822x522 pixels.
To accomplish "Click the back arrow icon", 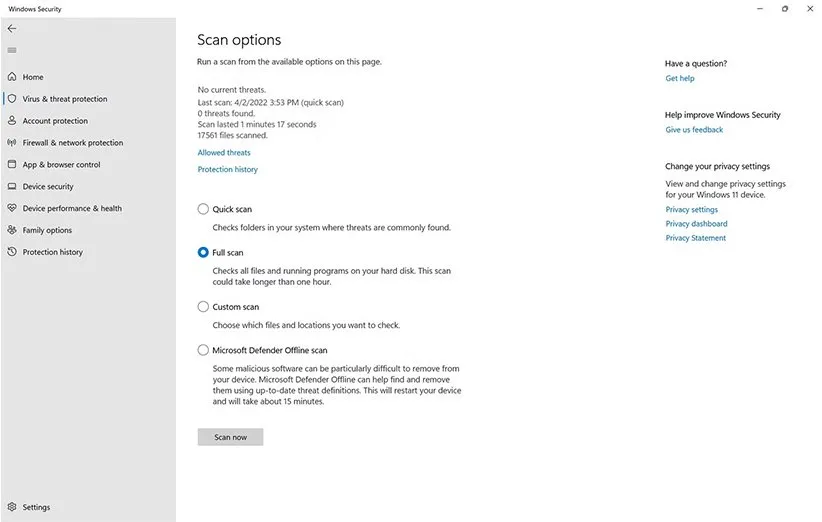I will [x=12, y=29].
